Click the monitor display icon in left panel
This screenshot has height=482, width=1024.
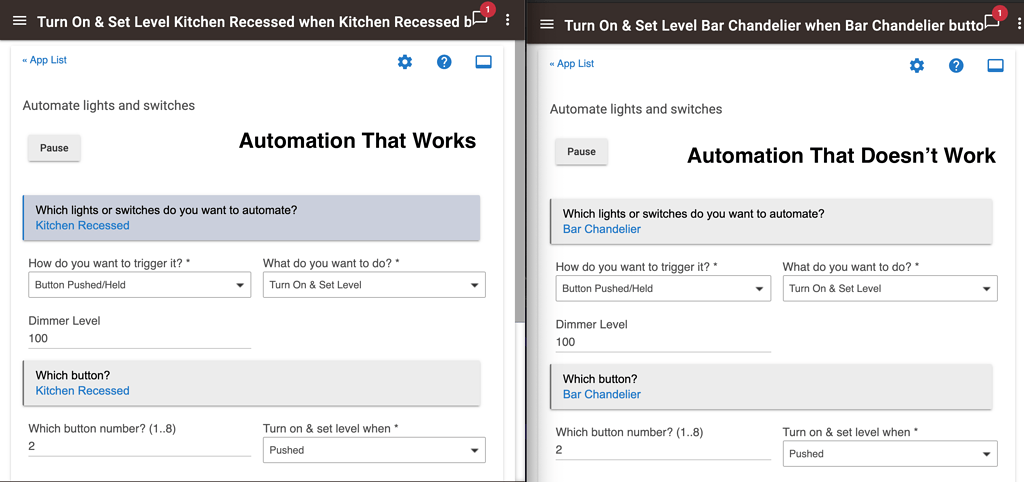pyautogui.click(x=483, y=62)
